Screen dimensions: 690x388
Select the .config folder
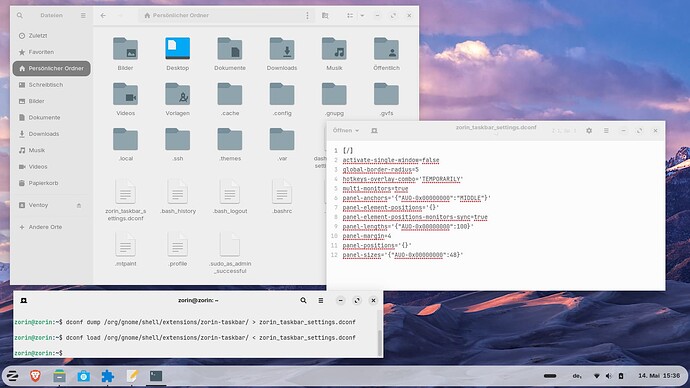(x=282, y=94)
